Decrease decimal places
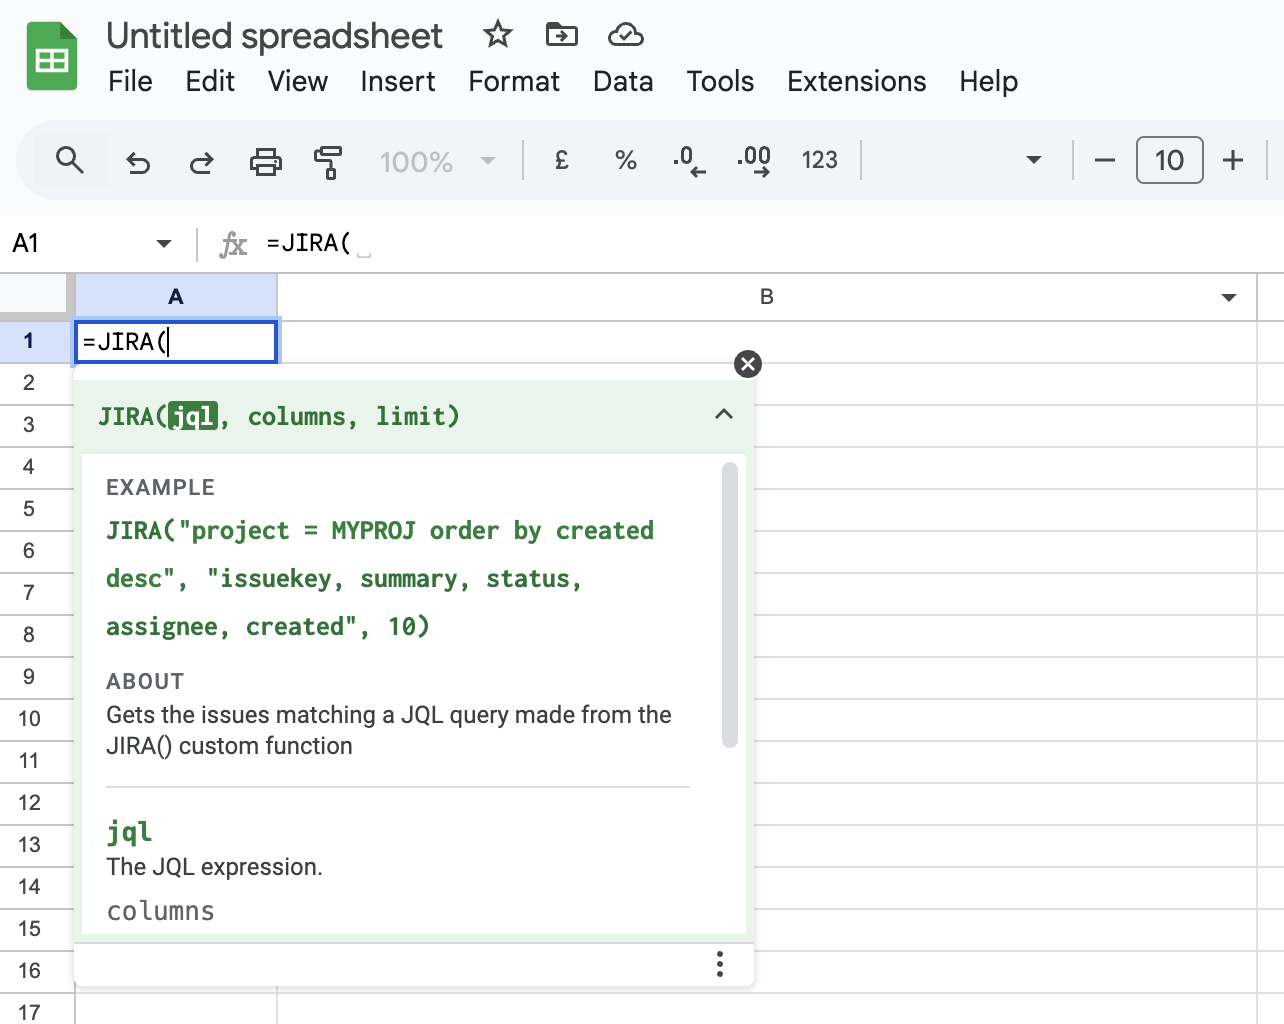 pos(689,160)
